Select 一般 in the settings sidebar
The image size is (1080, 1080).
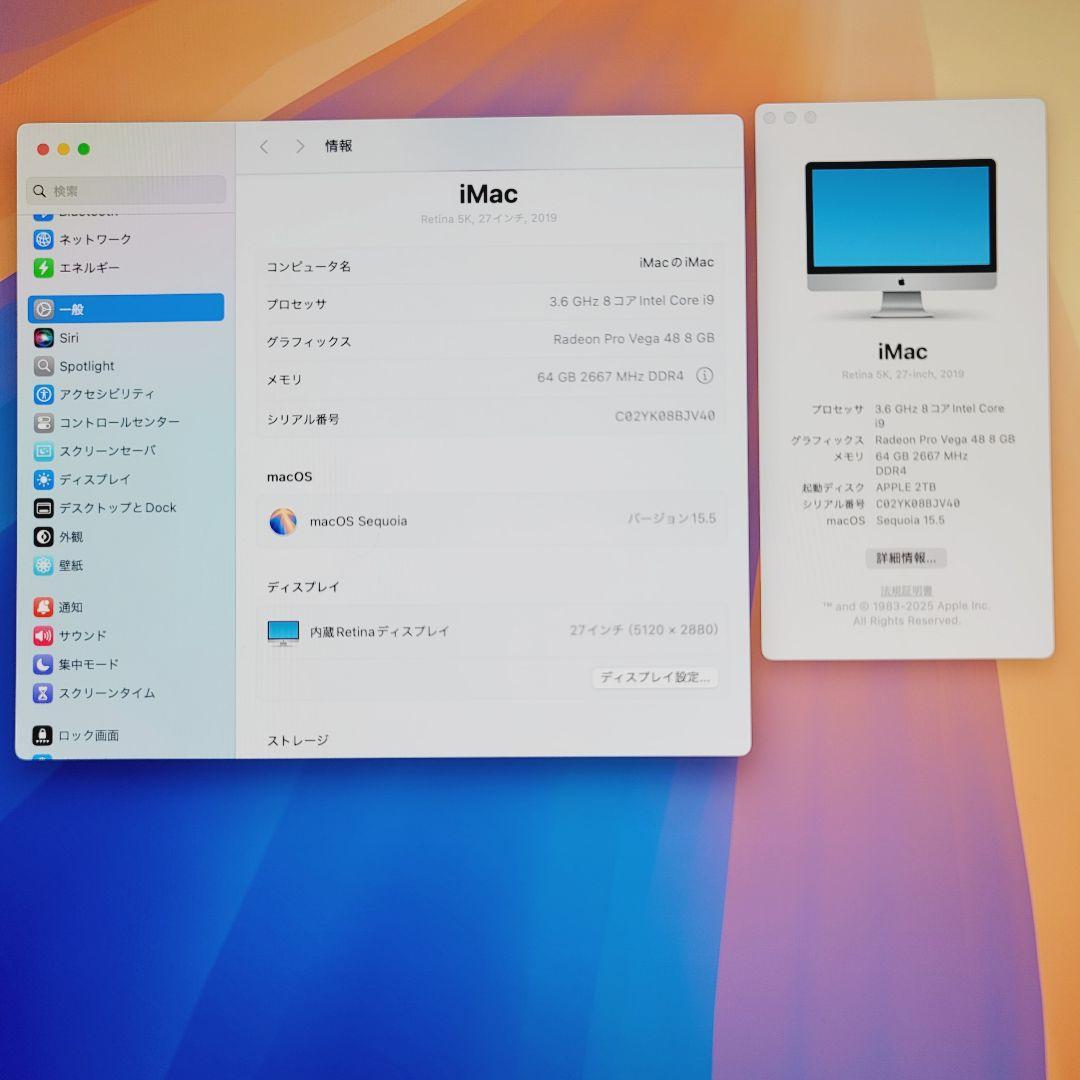pyautogui.click(x=73, y=308)
